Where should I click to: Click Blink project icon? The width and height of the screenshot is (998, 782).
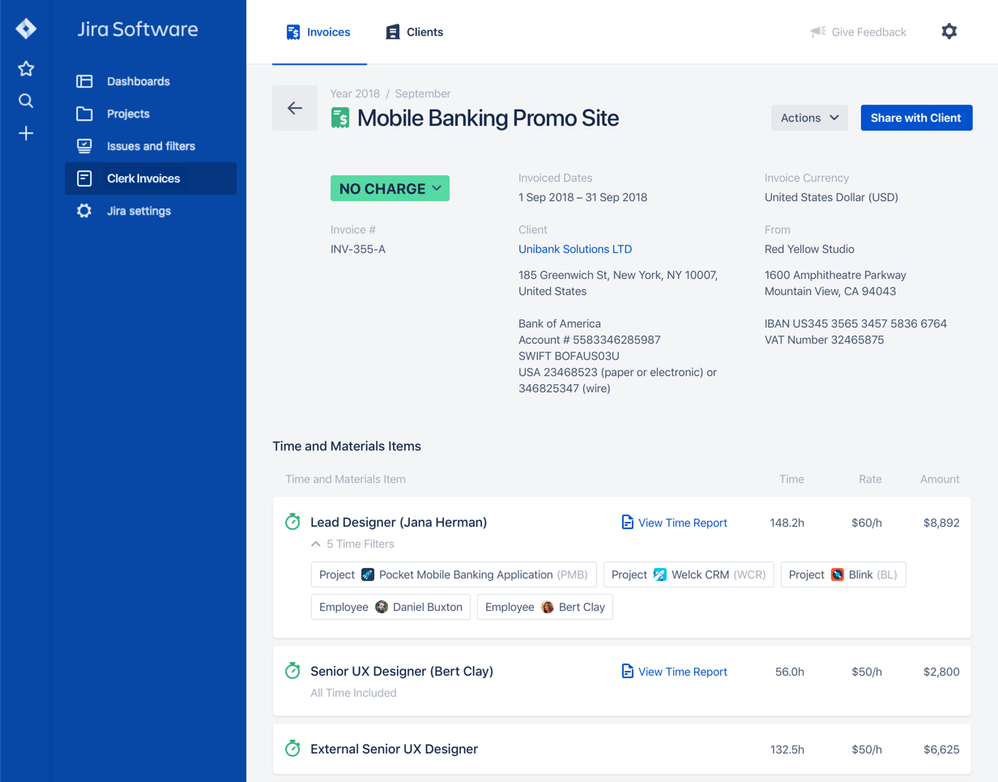838,575
